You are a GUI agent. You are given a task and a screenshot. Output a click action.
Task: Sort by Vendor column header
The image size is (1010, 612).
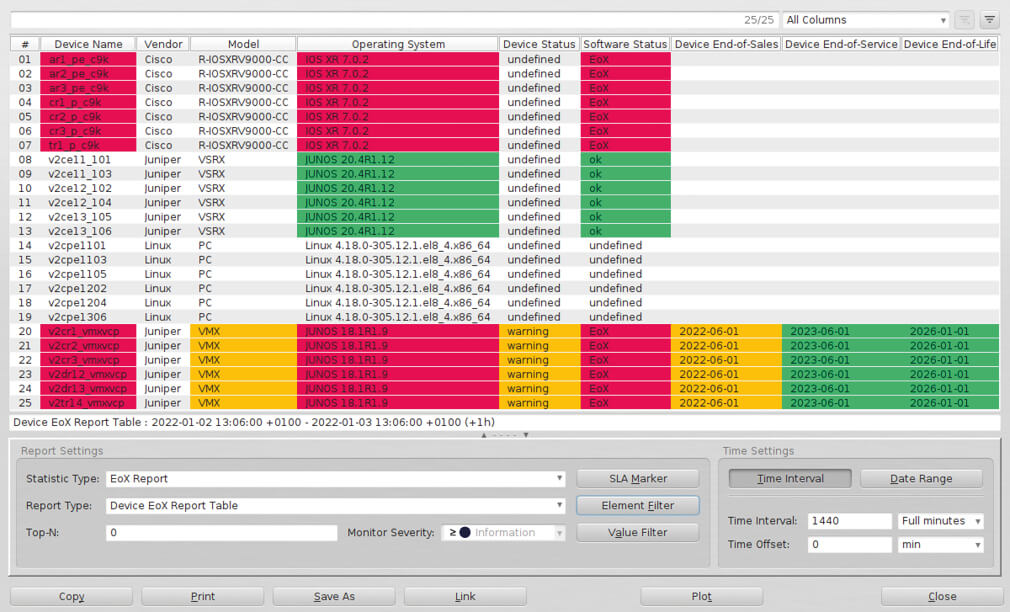pyautogui.click(x=163, y=44)
